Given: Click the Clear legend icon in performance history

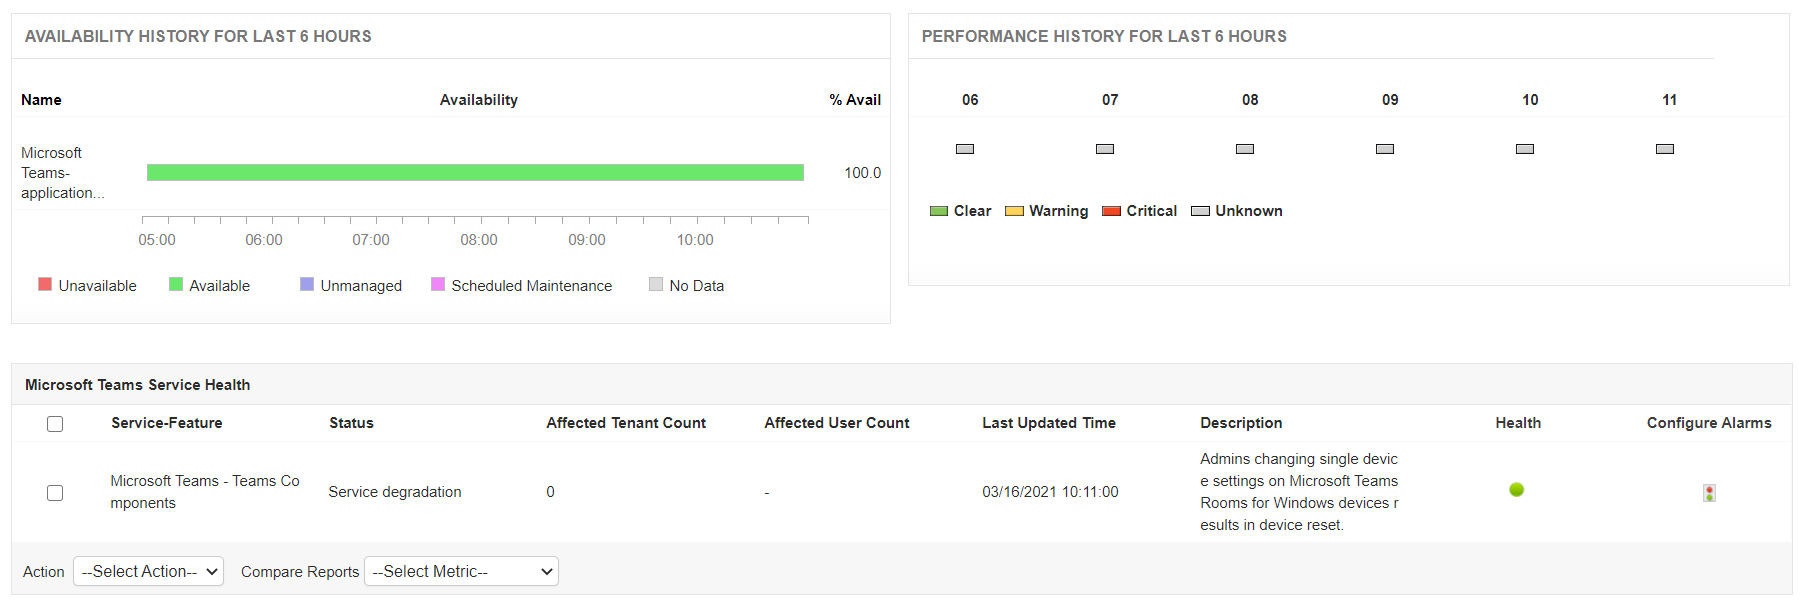Looking at the screenshot, I should click(x=938, y=210).
